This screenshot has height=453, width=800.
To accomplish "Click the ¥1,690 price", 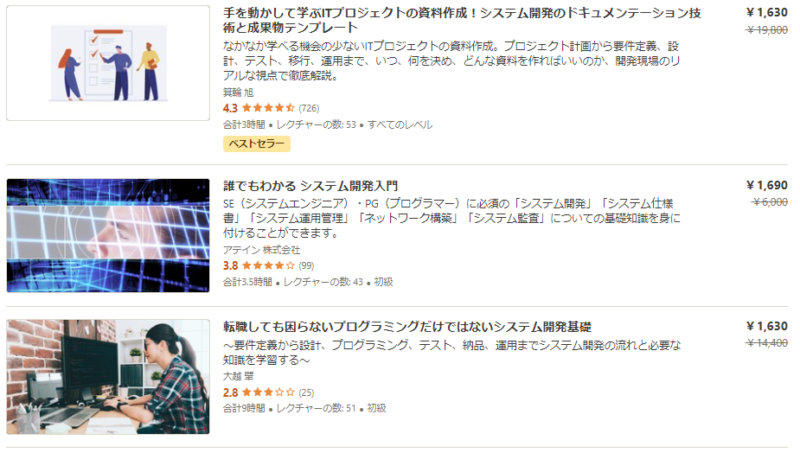I will pyautogui.click(x=767, y=185).
